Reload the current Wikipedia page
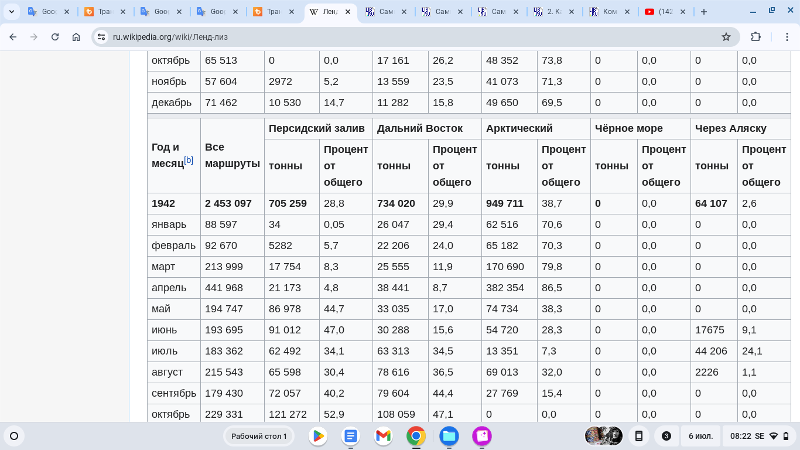 (x=55, y=36)
